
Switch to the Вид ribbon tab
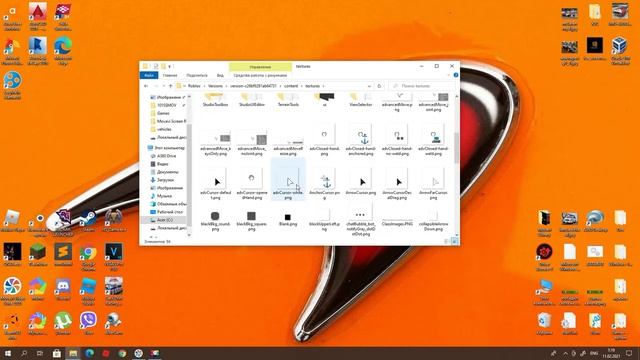pyautogui.click(x=220, y=76)
